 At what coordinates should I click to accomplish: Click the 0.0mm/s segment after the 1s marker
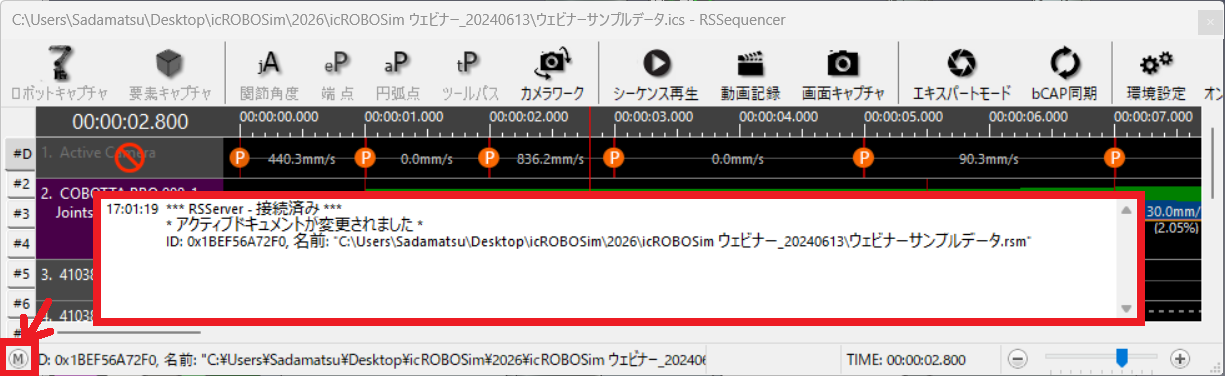point(427,158)
